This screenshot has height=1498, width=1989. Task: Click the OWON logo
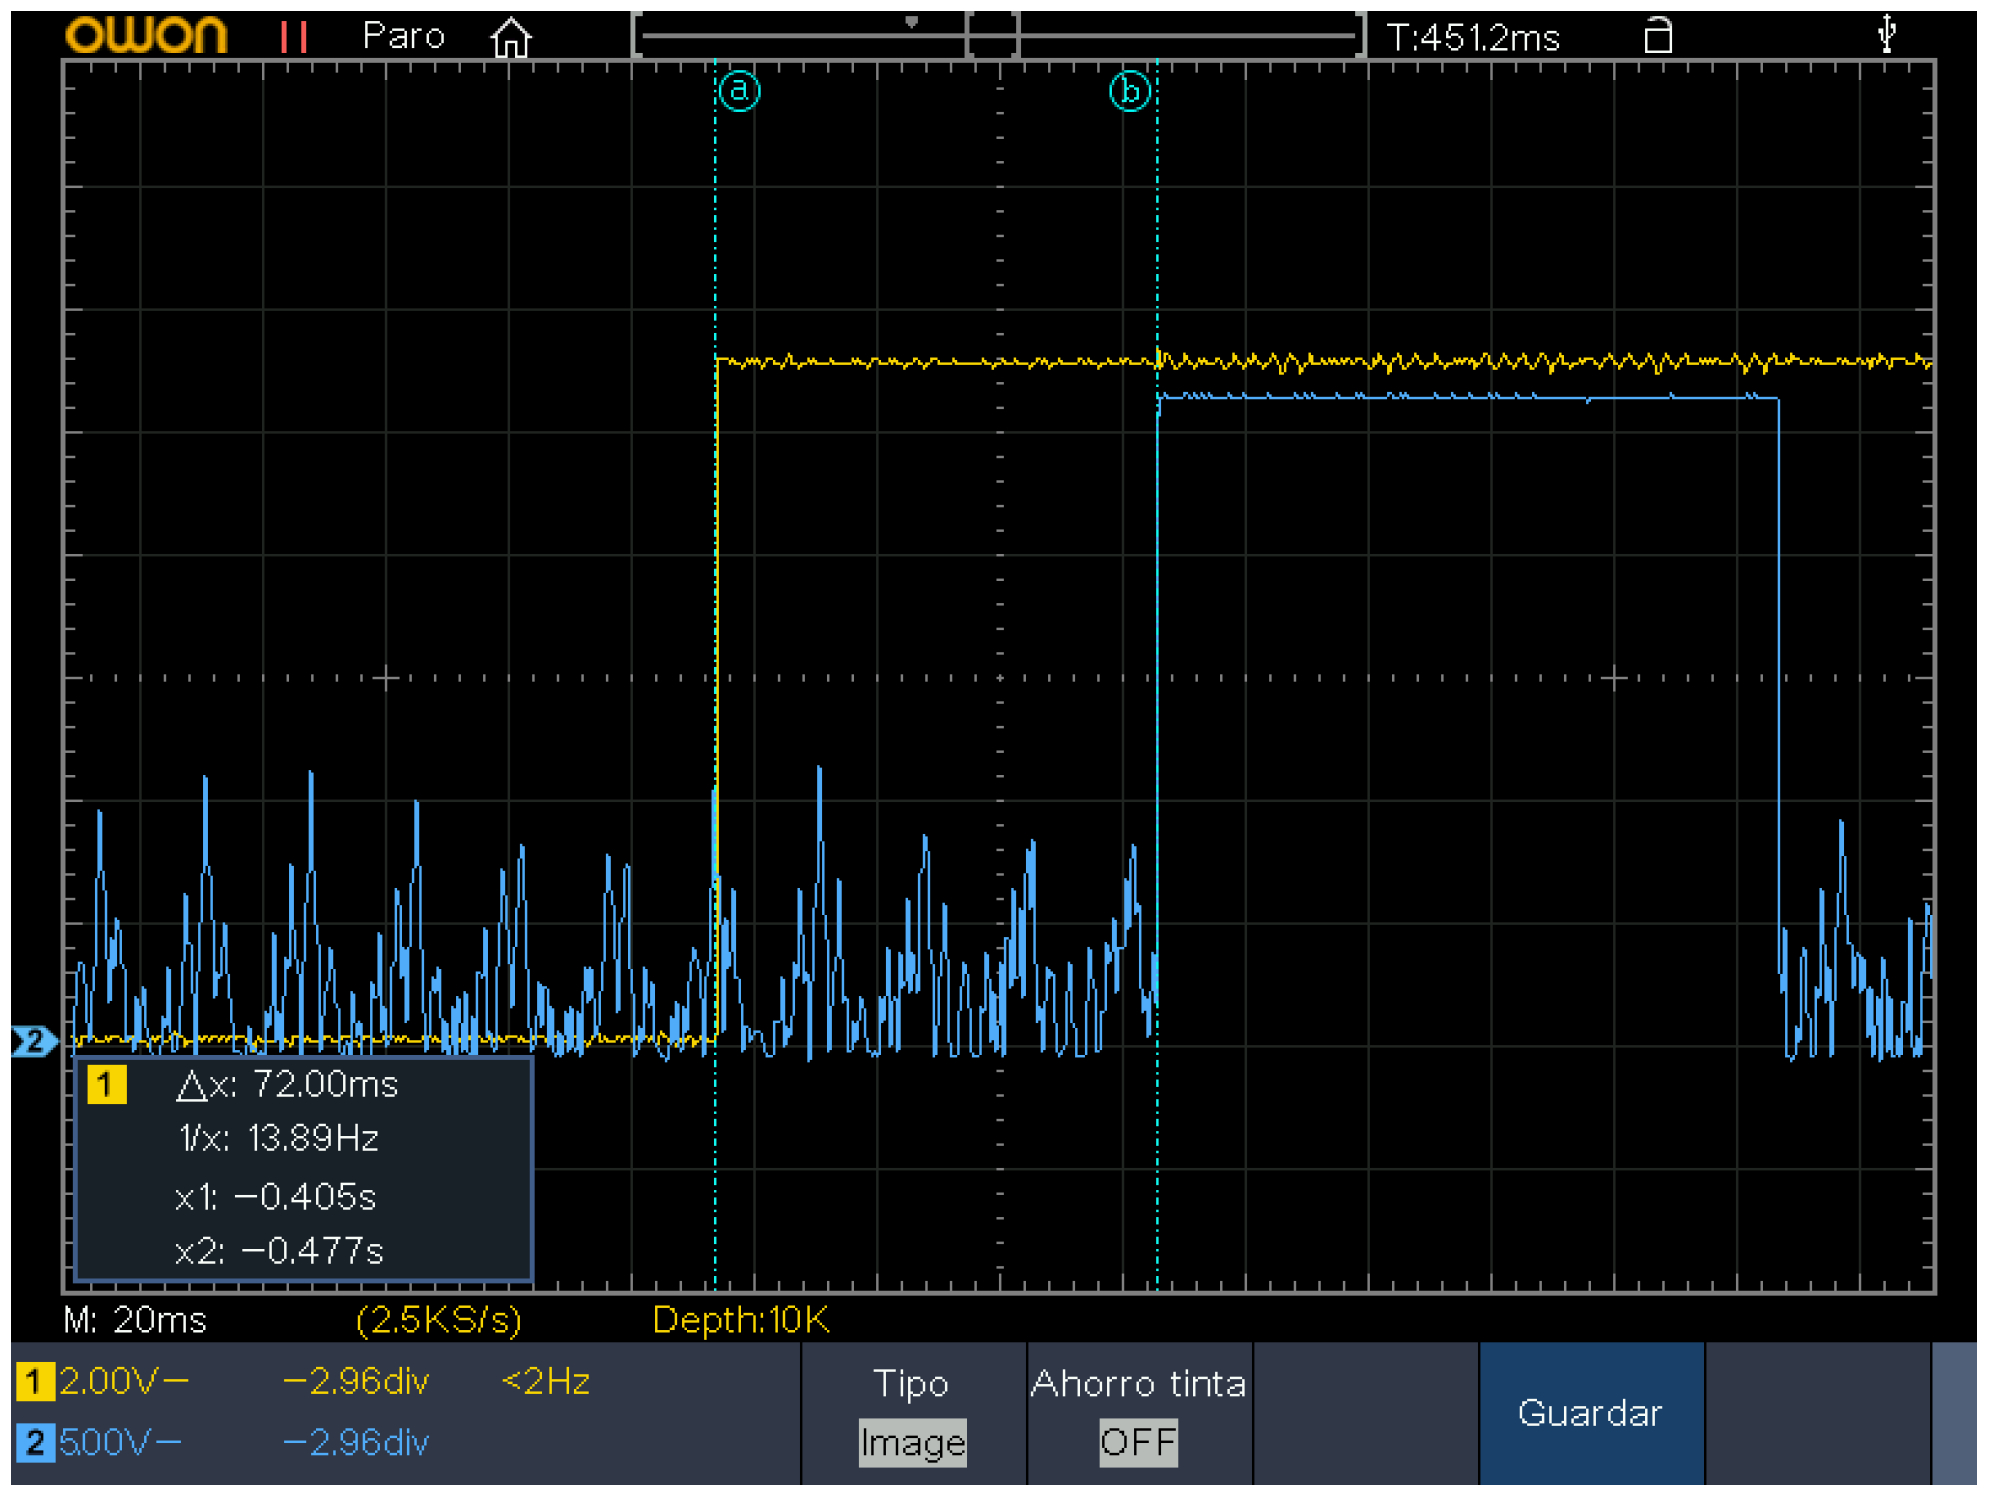pos(146,36)
